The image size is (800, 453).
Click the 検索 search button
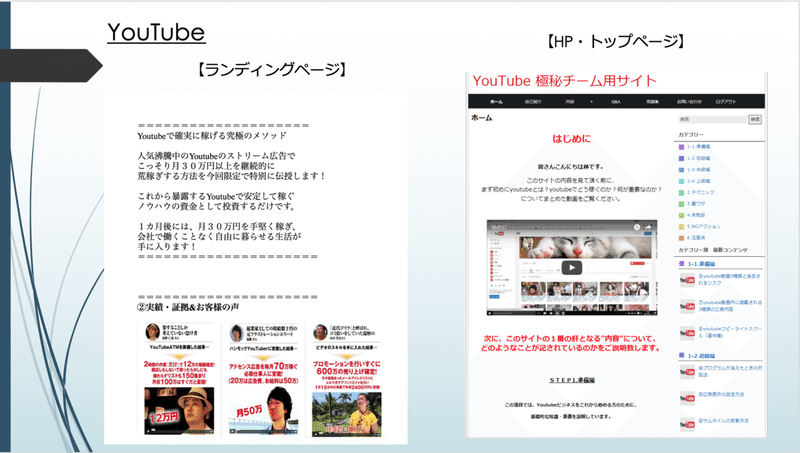tap(755, 119)
